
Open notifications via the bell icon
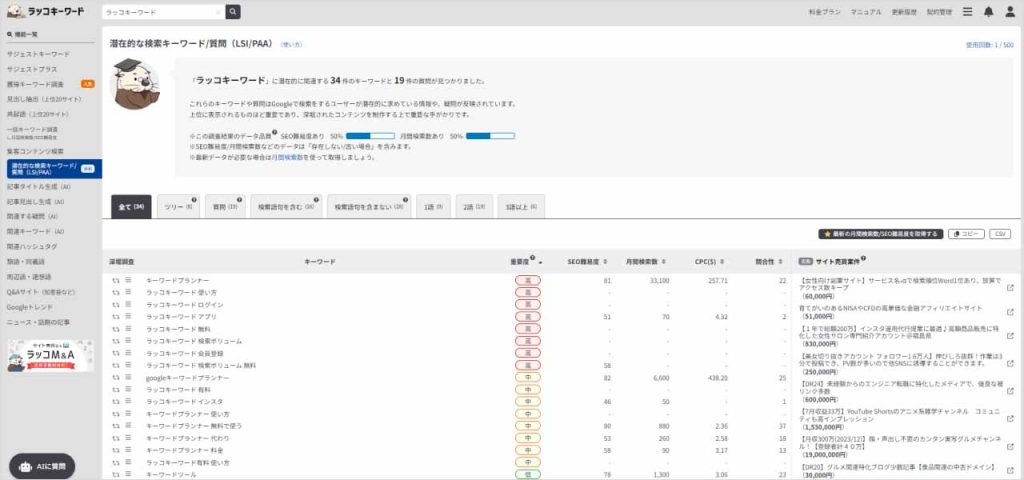(989, 12)
